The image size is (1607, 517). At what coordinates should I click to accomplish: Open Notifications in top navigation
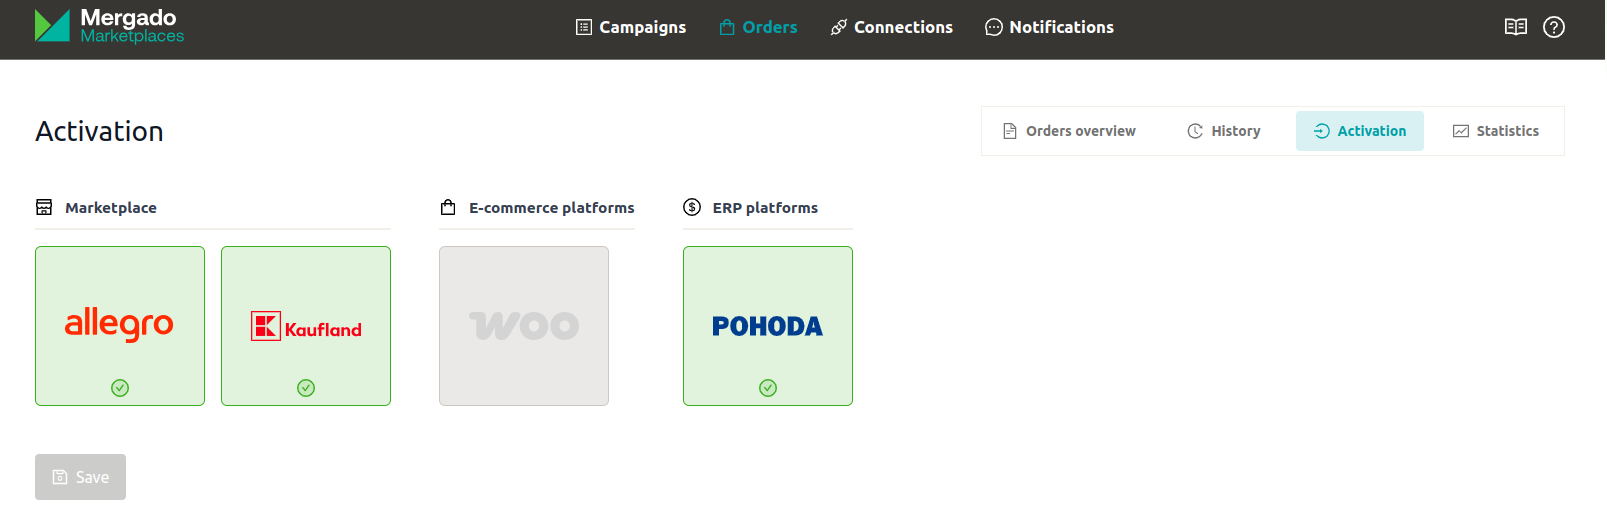(1049, 27)
